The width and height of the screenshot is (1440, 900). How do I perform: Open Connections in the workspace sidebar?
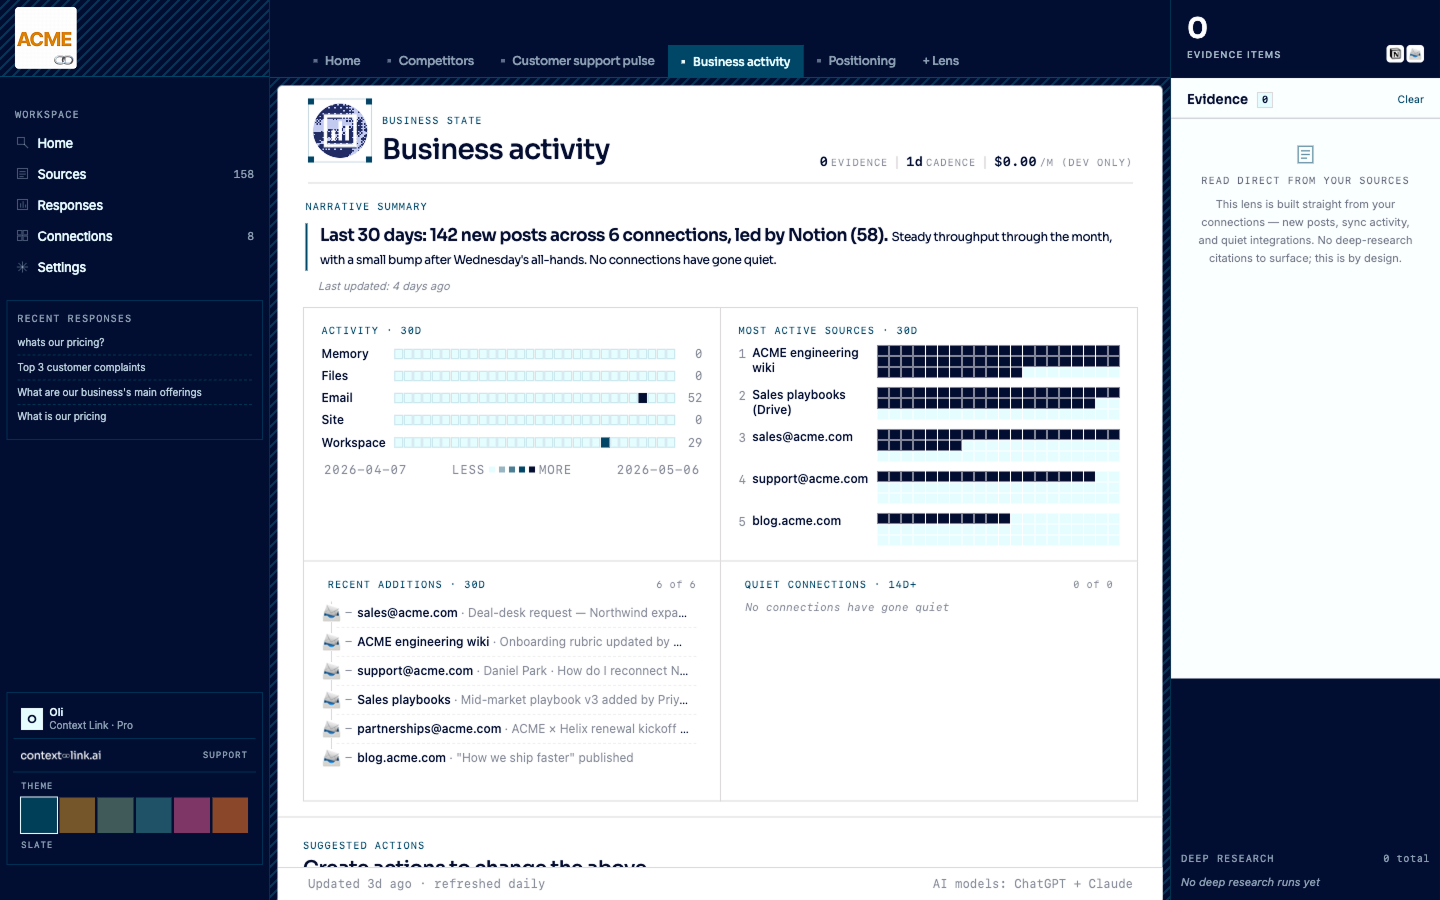[135, 236]
